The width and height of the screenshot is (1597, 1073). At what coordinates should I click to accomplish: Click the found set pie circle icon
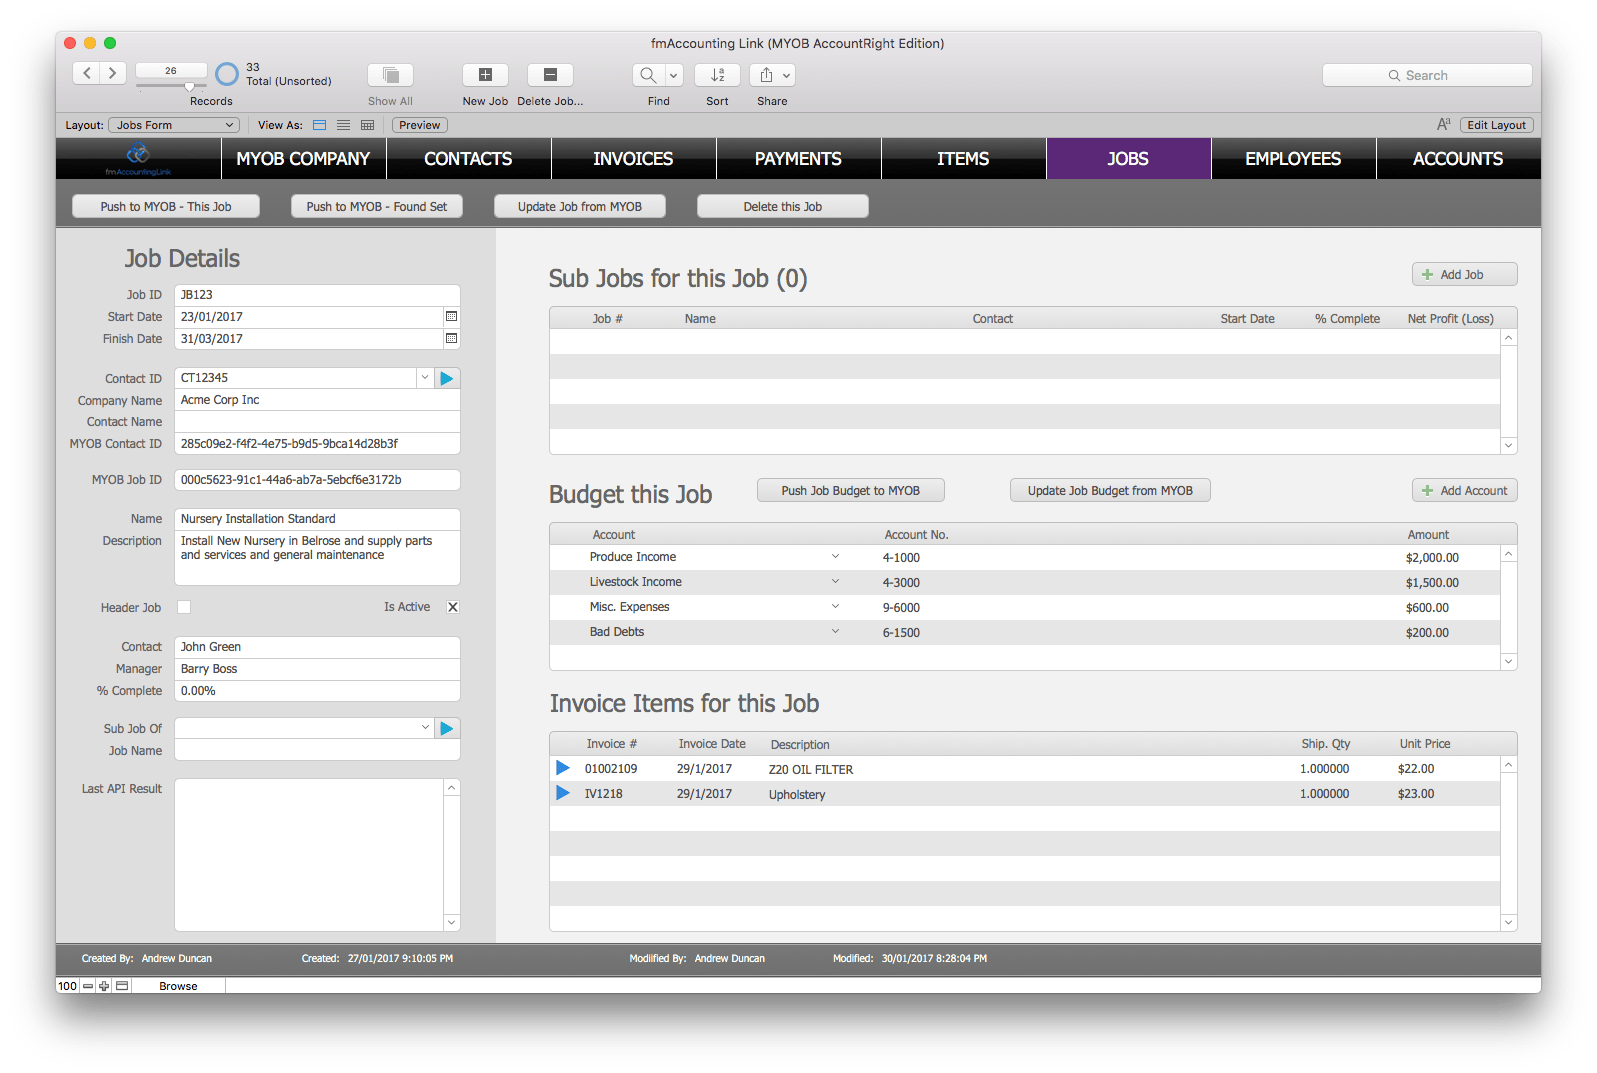tap(227, 74)
